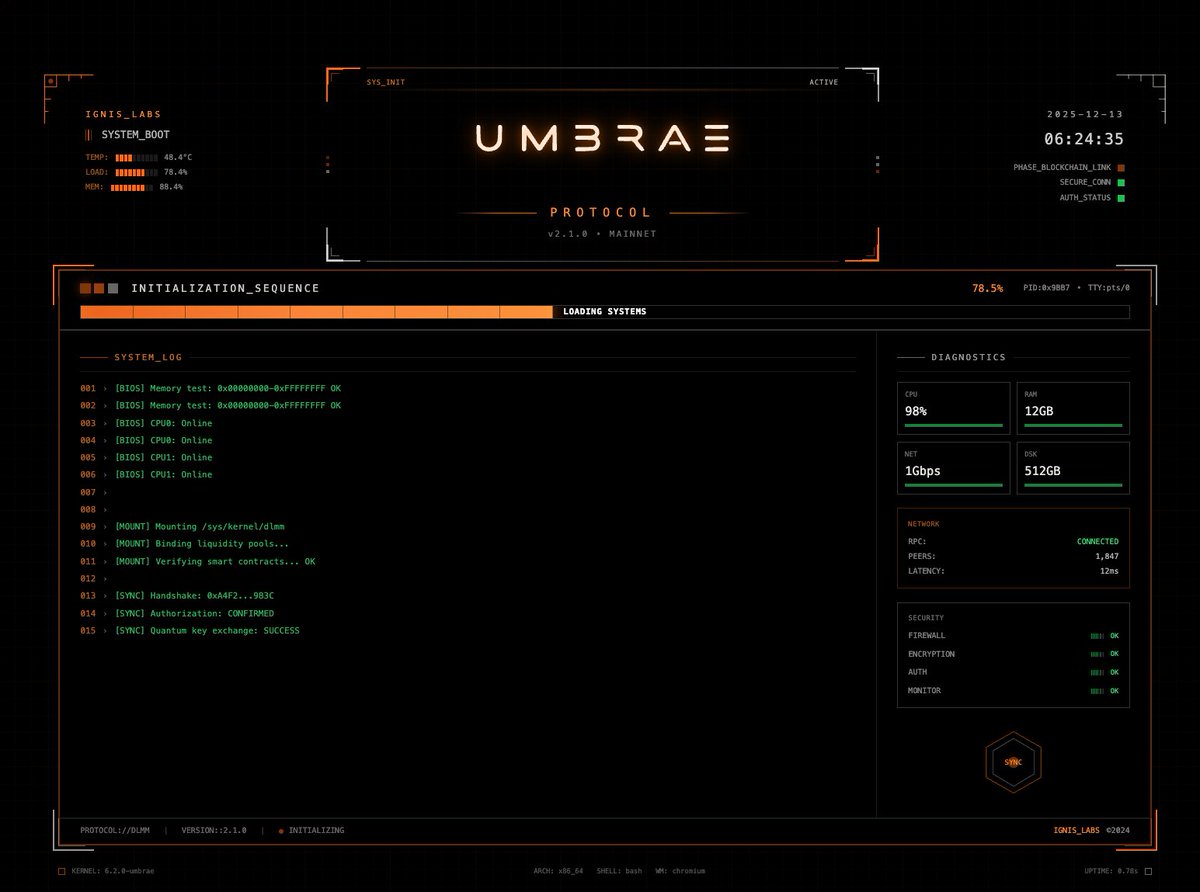The width and height of the screenshot is (1200, 892).
Task: Click VERSION::2.1.0 in the footer
Action: coord(214,831)
